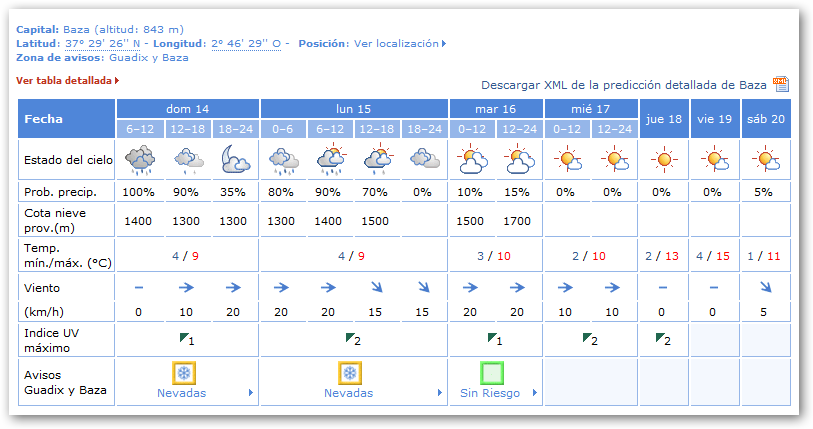This screenshot has height=429, width=813.
Task: Click the green Sin Riesgo warning icon
Action: pyautogui.click(x=492, y=374)
